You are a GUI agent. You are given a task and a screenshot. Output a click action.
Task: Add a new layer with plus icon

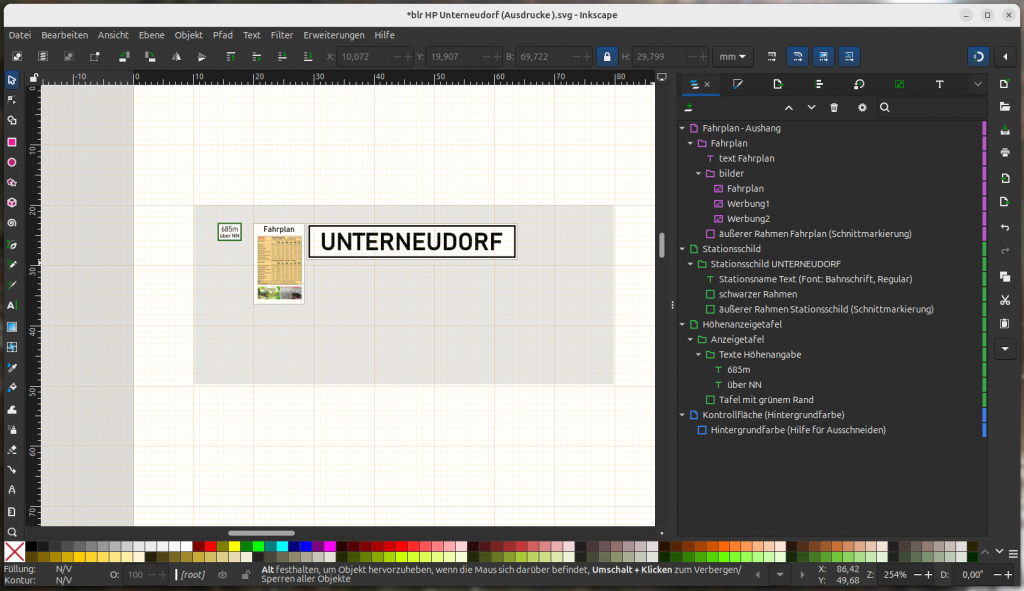pos(689,108)
